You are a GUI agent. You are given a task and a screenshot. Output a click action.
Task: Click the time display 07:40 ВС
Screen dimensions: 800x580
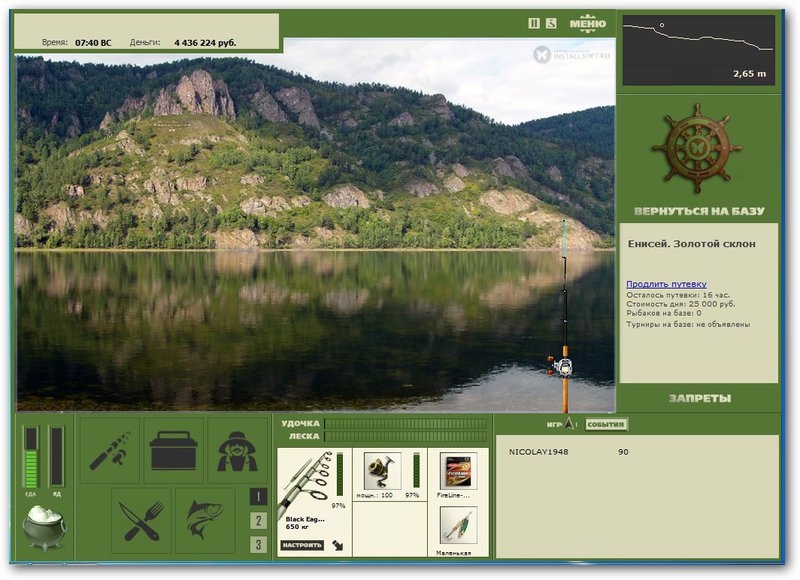pyautogui.click(x=93, y=43)
